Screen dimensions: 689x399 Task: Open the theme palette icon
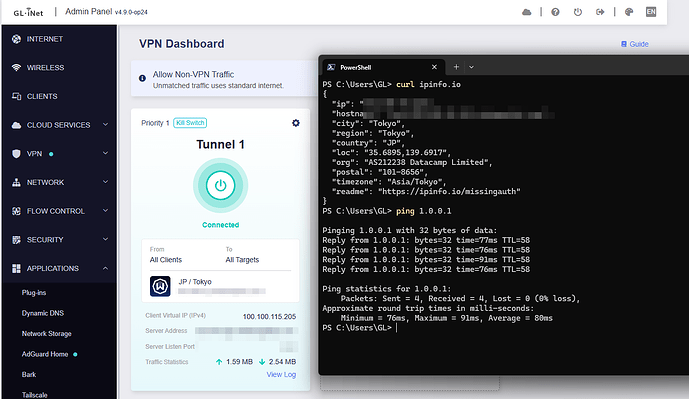pos(629,12)
